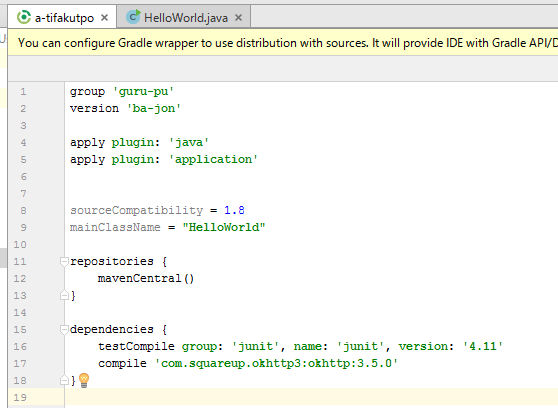Viewport: 558px width, 408px height.
Task: Collapse the dependencies block fold marker
Action: 64,330
